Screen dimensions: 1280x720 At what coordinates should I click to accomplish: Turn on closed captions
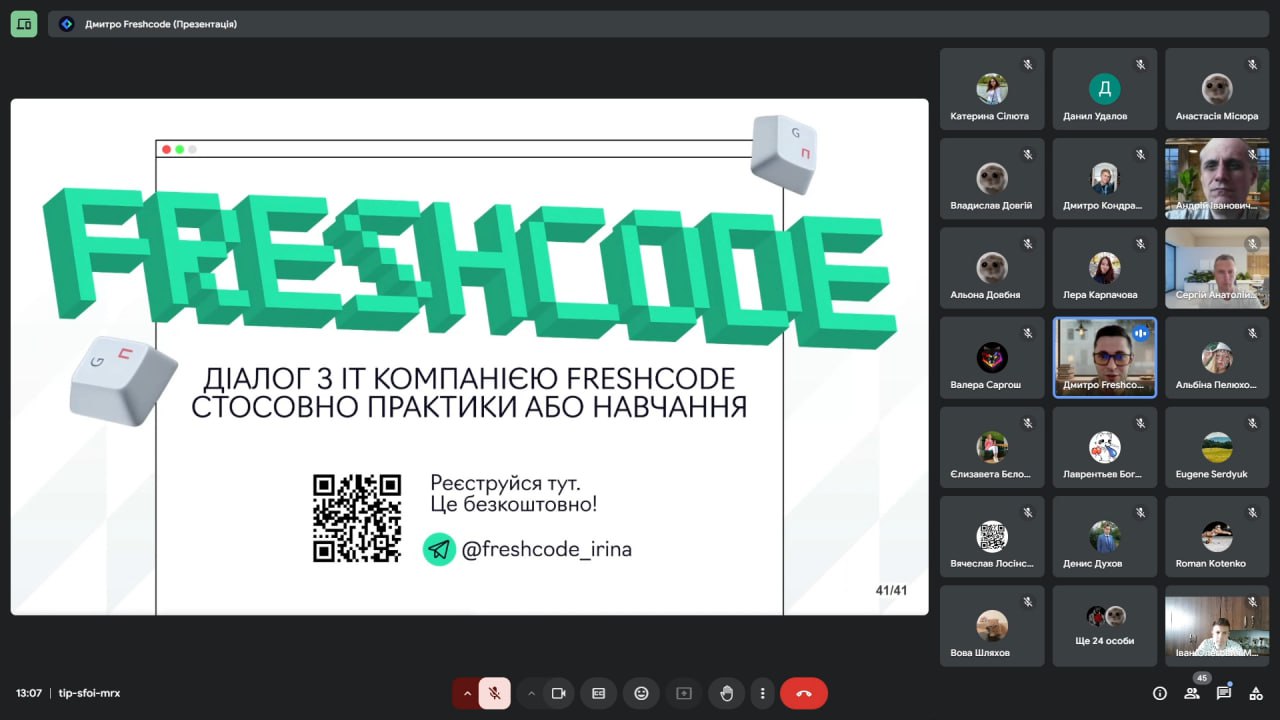598,693
